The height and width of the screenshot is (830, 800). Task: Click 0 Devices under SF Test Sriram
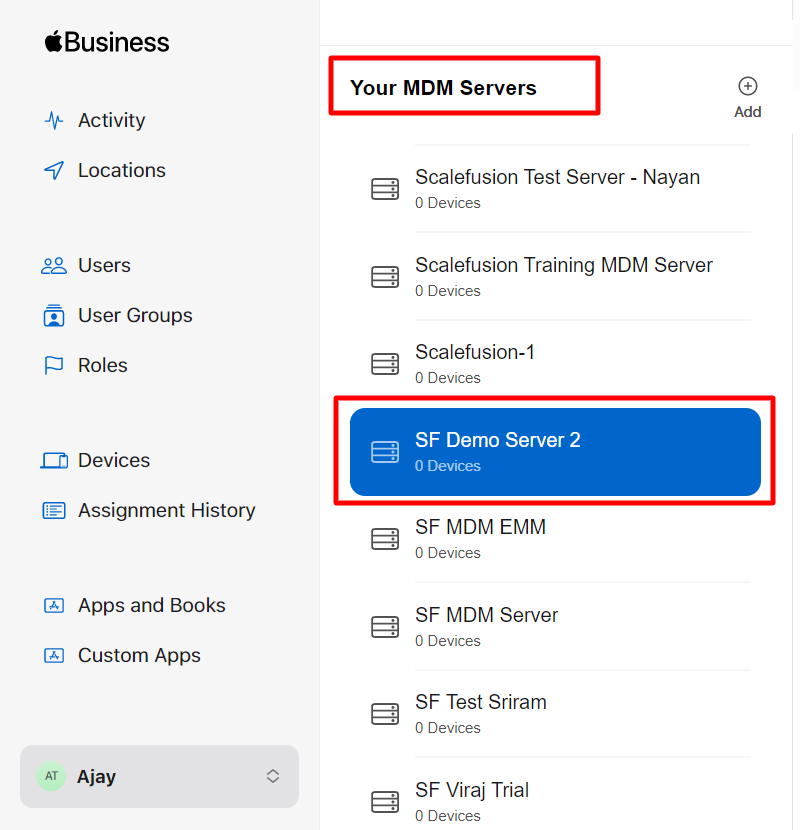pos(448,728)
